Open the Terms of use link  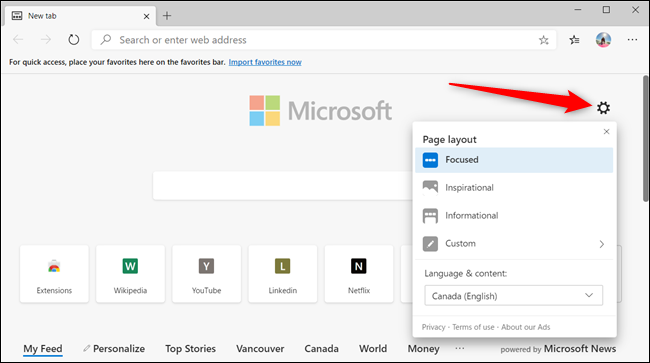click(x=473, y=327)
